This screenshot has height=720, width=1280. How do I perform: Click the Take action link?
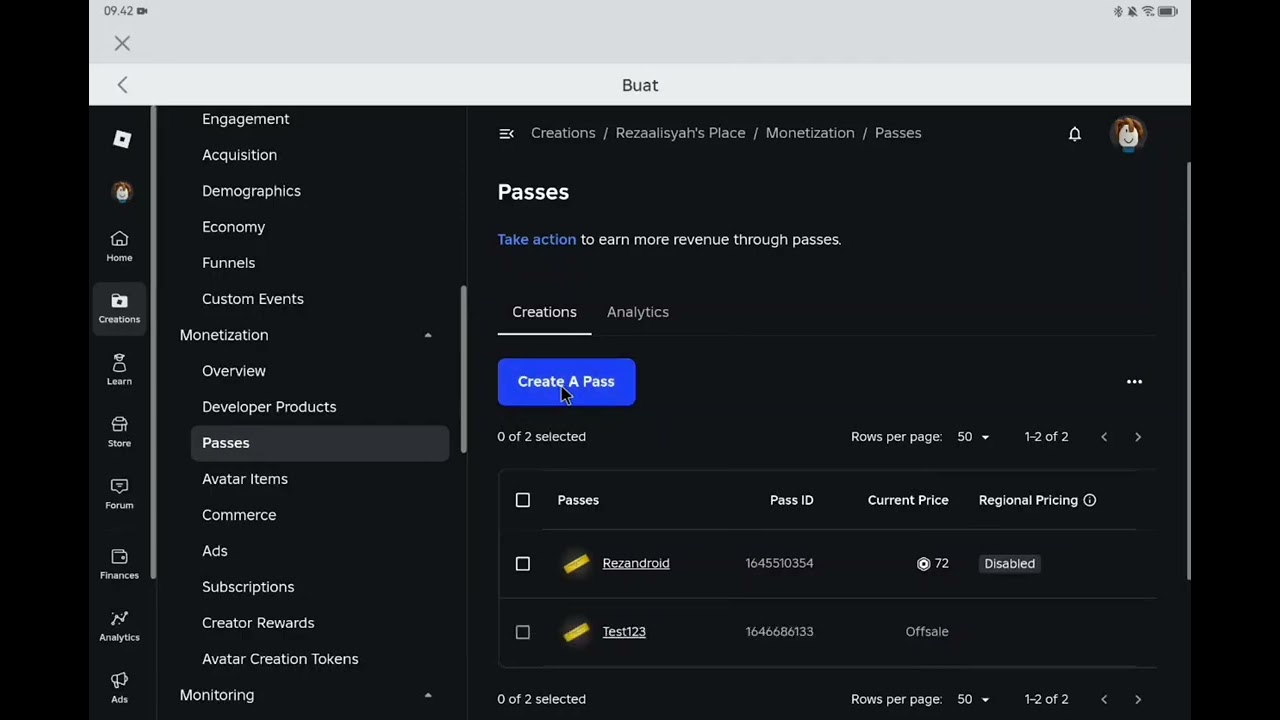537,240
